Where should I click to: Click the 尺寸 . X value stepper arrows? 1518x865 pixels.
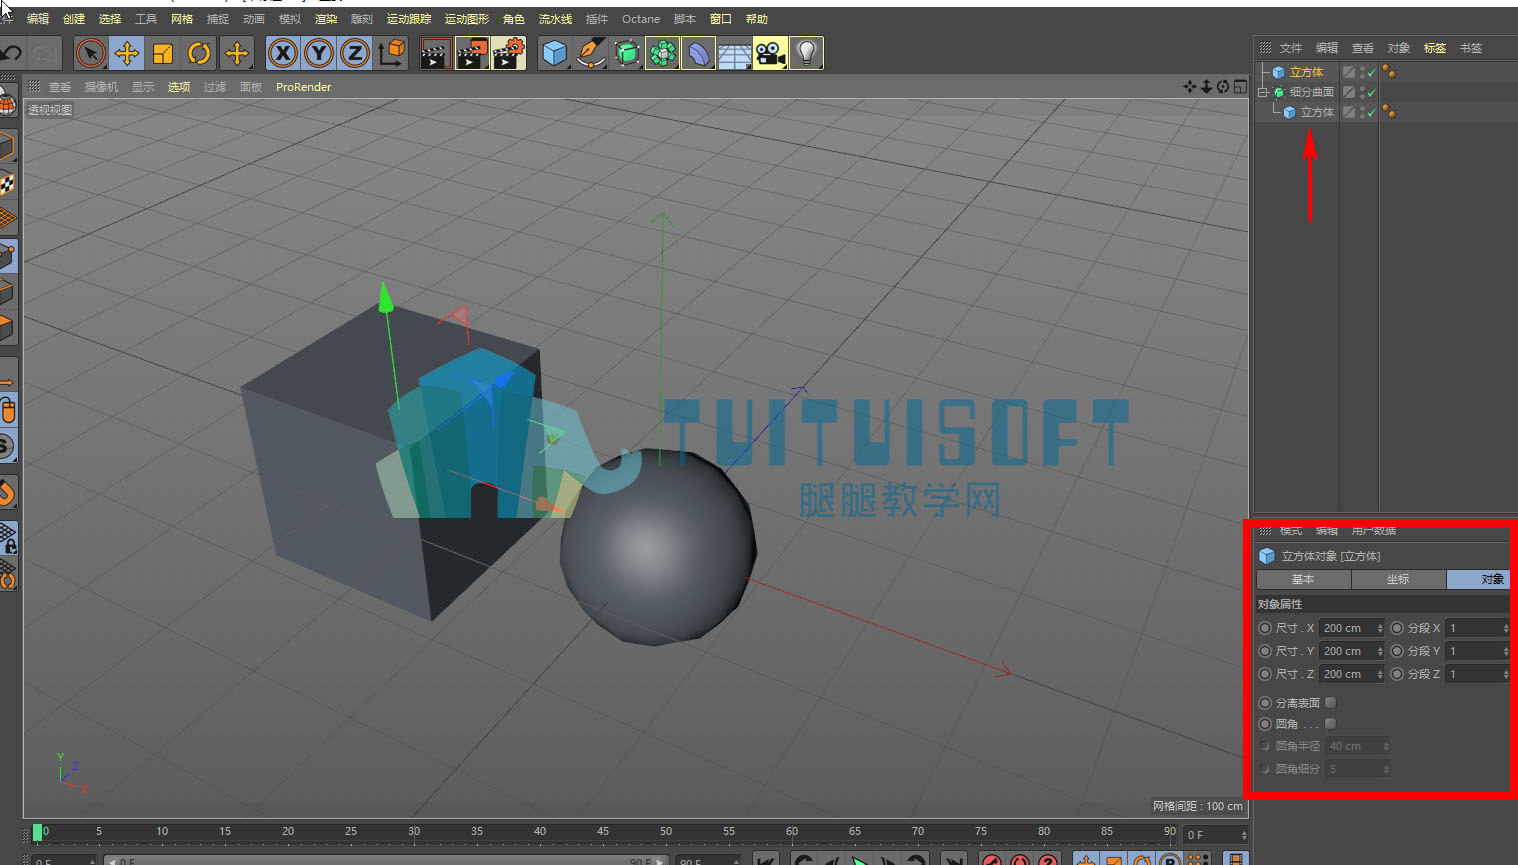pyautogui.click(x=1380, y=628)
